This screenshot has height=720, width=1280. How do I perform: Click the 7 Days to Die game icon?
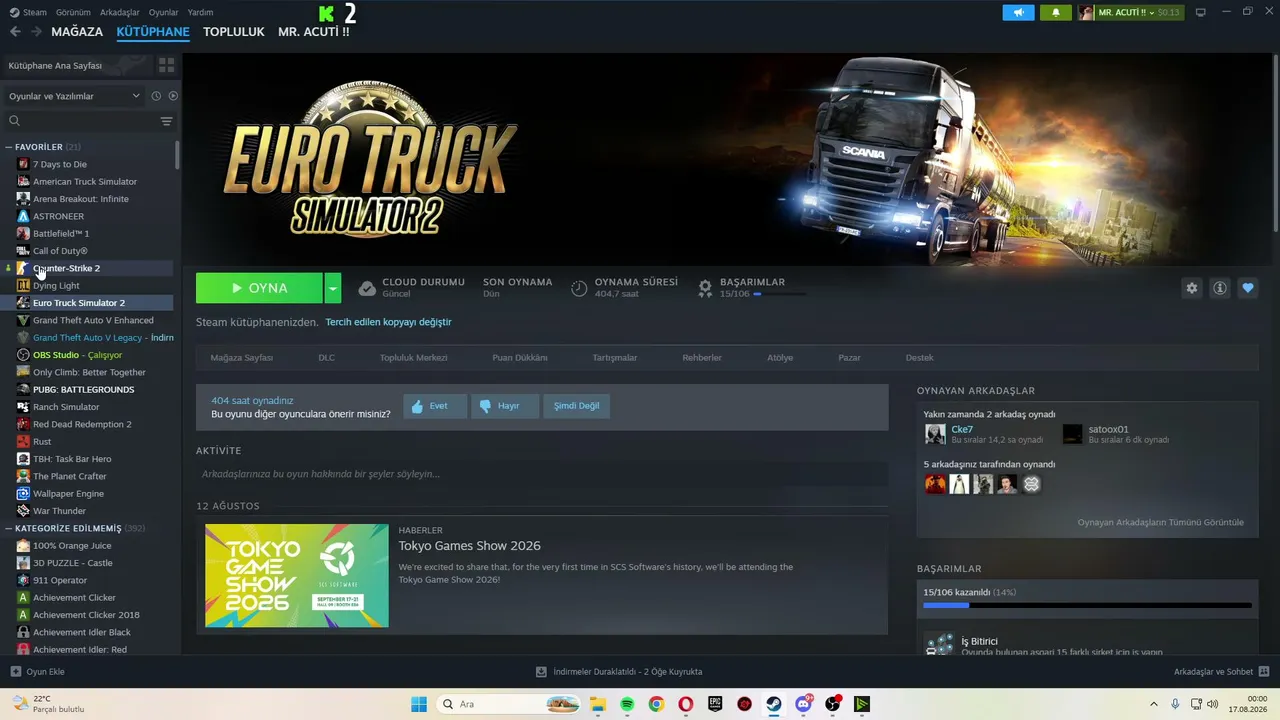click(23, 164)
